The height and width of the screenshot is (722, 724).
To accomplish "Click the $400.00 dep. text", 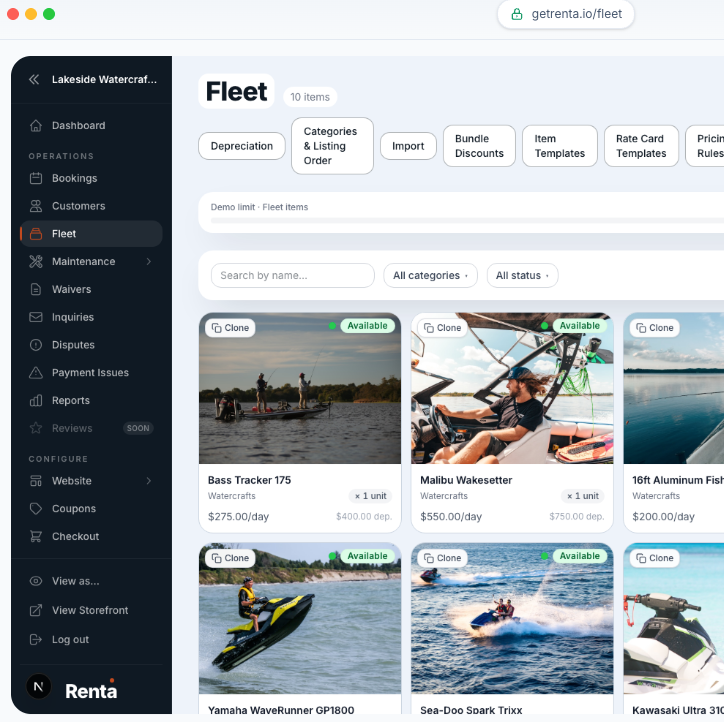I will (x=364, y=517).
